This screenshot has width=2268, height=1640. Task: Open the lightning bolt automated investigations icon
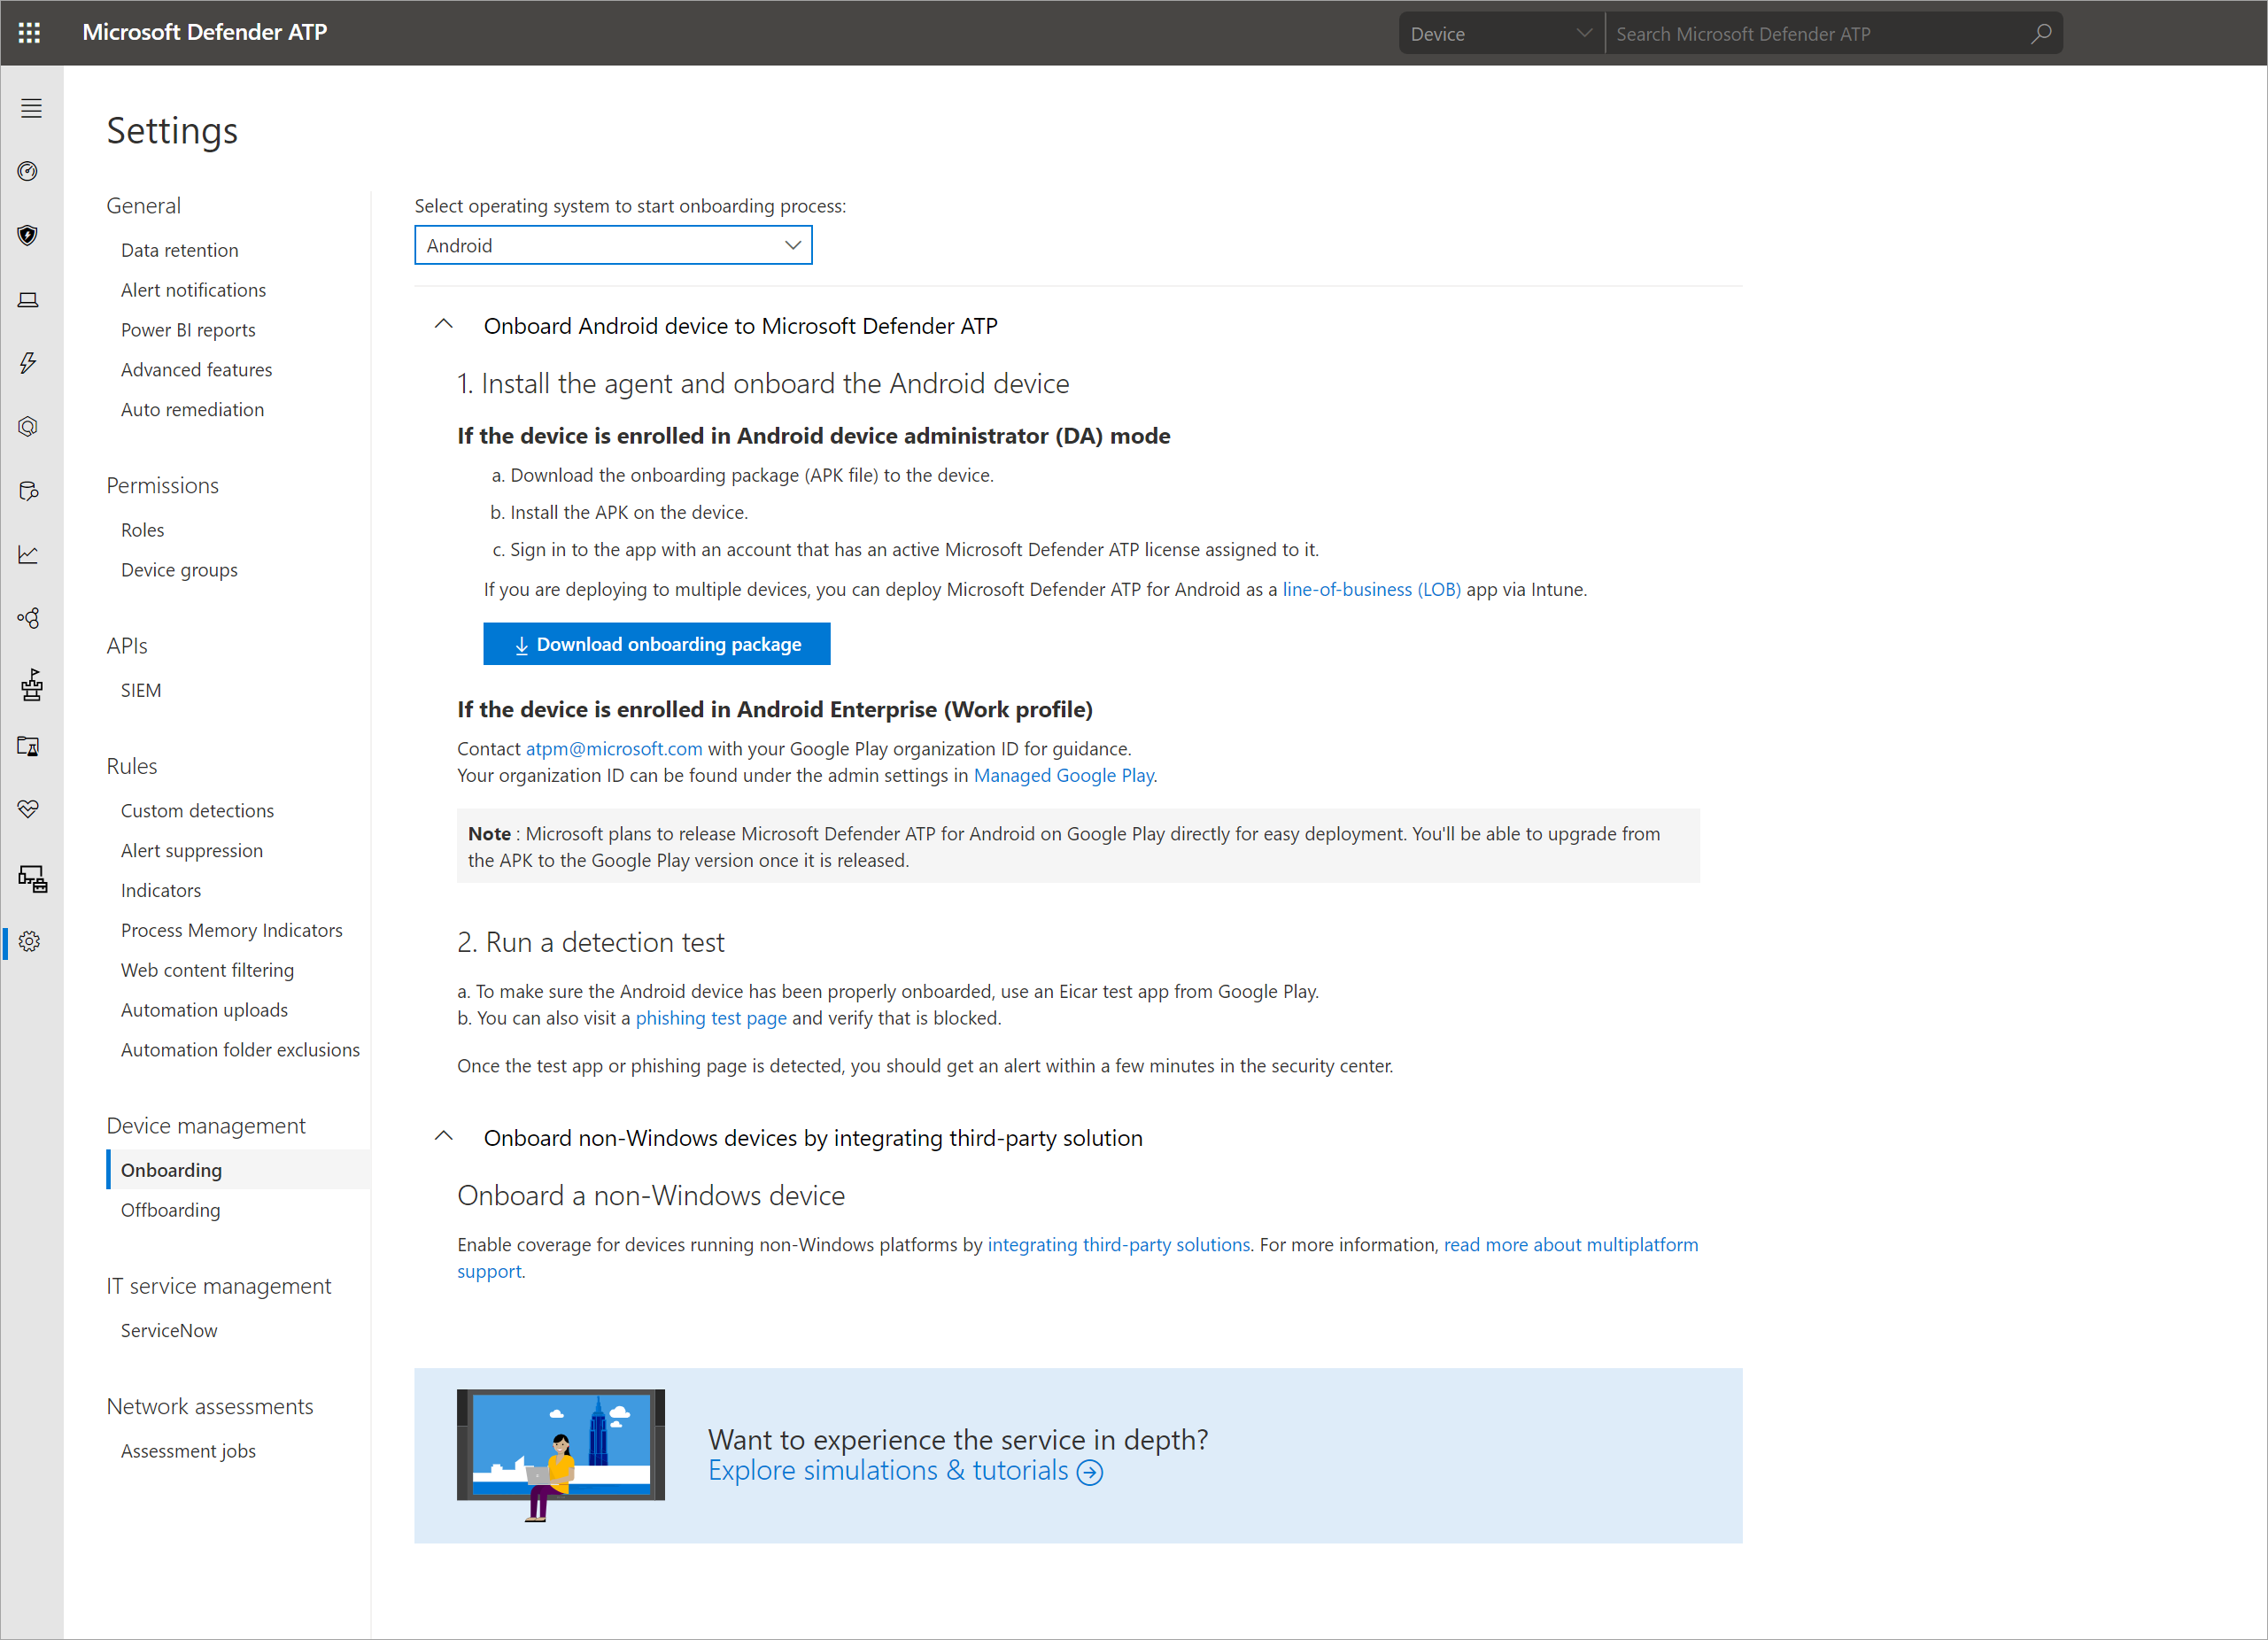click(29, 362)
